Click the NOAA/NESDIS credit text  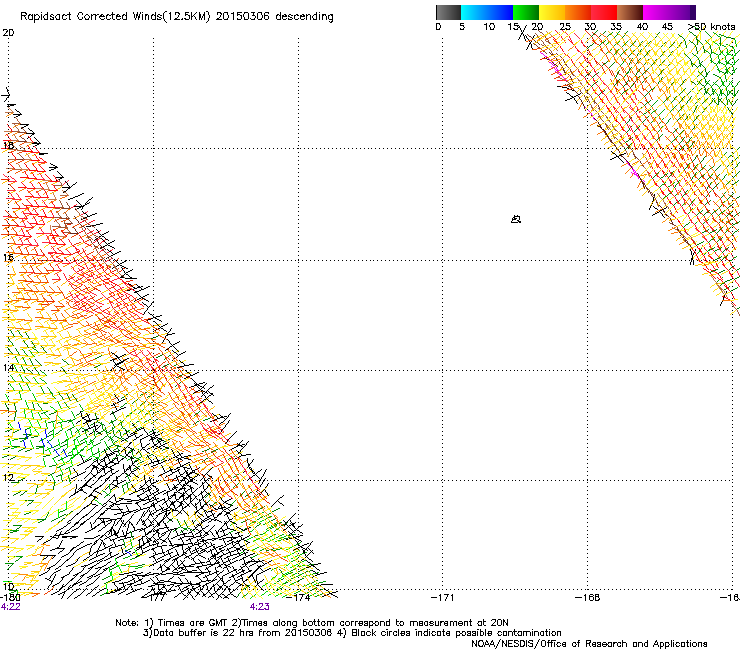click(589, 643)
